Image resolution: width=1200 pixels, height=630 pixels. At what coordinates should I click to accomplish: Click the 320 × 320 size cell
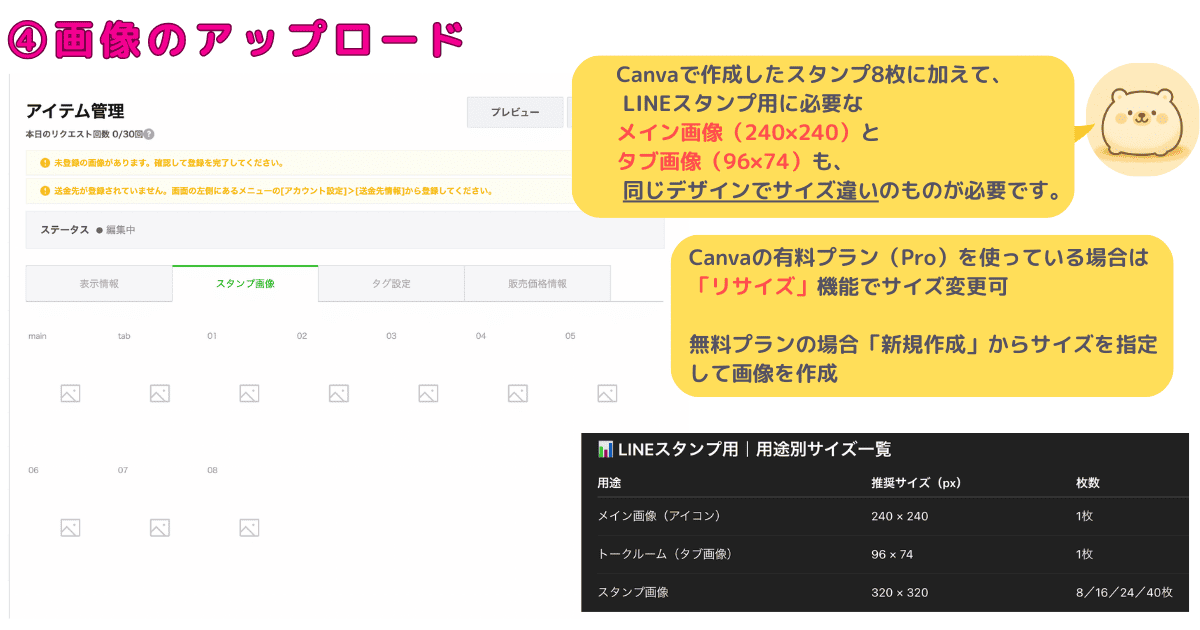[x=900, y=592]
